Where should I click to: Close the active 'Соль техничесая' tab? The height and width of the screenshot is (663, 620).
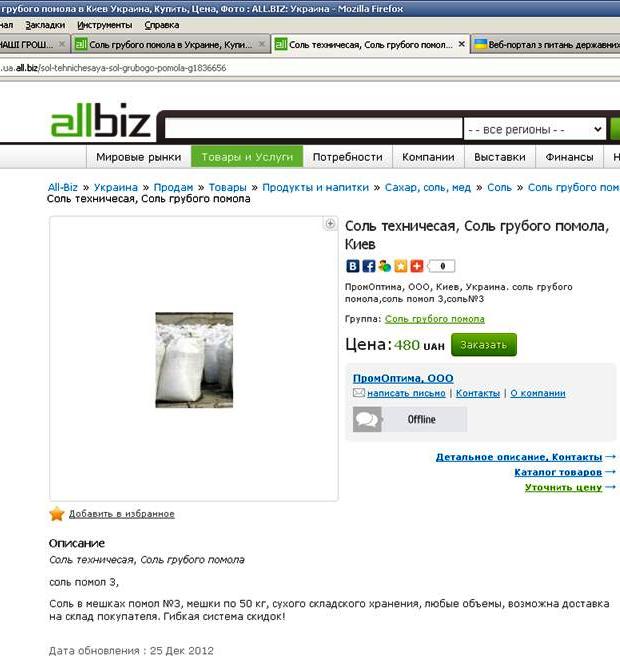coord(461,44)
